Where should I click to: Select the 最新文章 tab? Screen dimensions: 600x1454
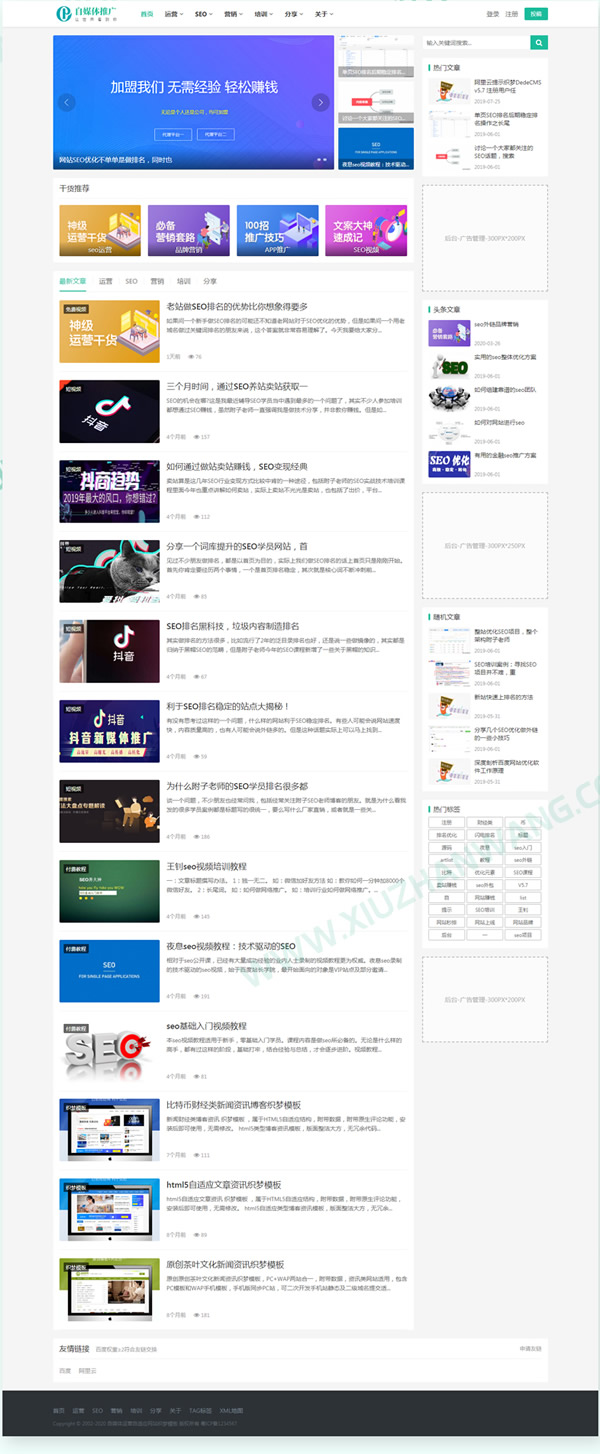[x=73, y=282]
